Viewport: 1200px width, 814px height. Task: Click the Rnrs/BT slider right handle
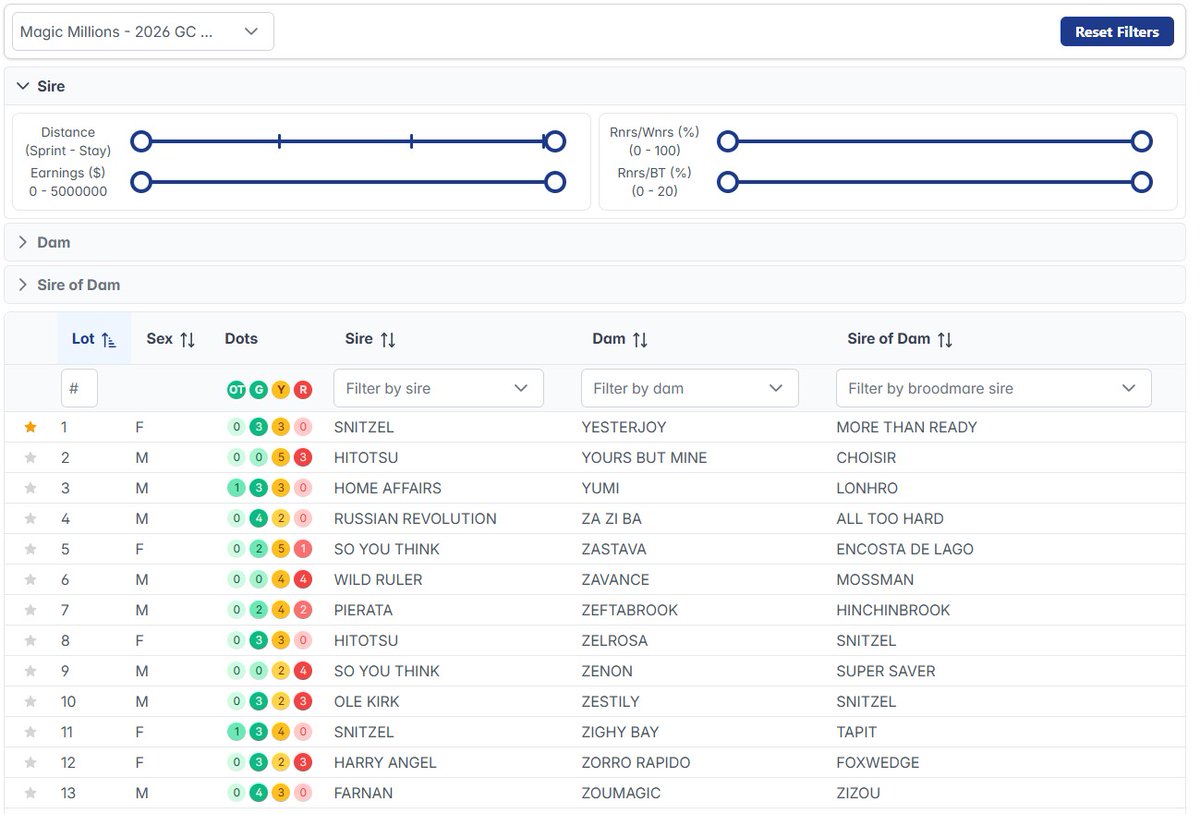point(1142,182)
